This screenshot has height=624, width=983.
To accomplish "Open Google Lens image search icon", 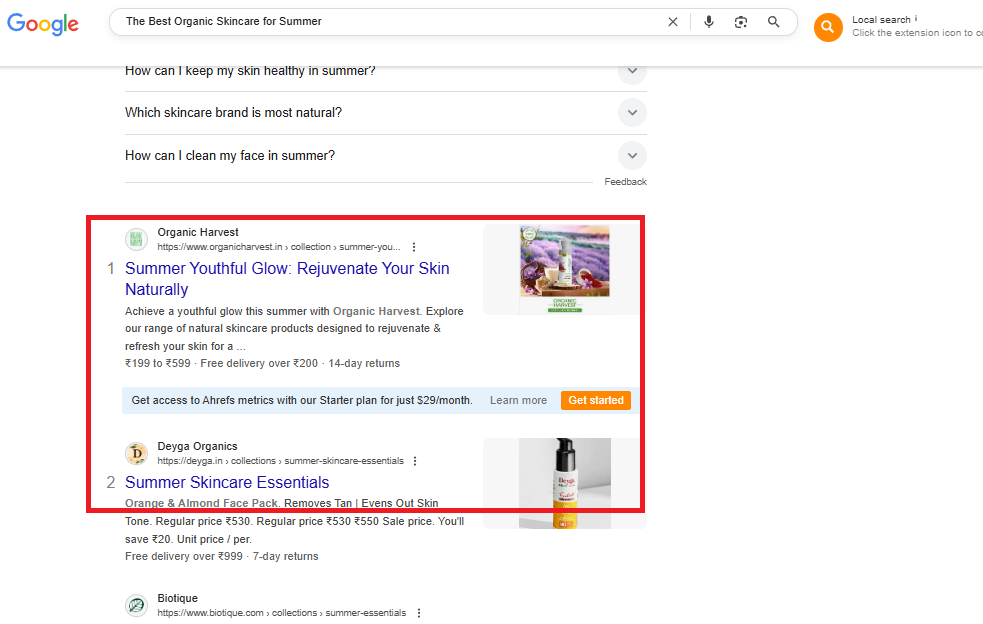I will coord(741,22).
